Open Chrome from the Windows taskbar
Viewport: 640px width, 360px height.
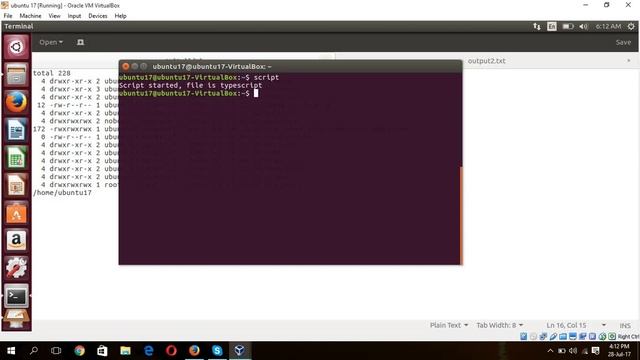(79, 351)
